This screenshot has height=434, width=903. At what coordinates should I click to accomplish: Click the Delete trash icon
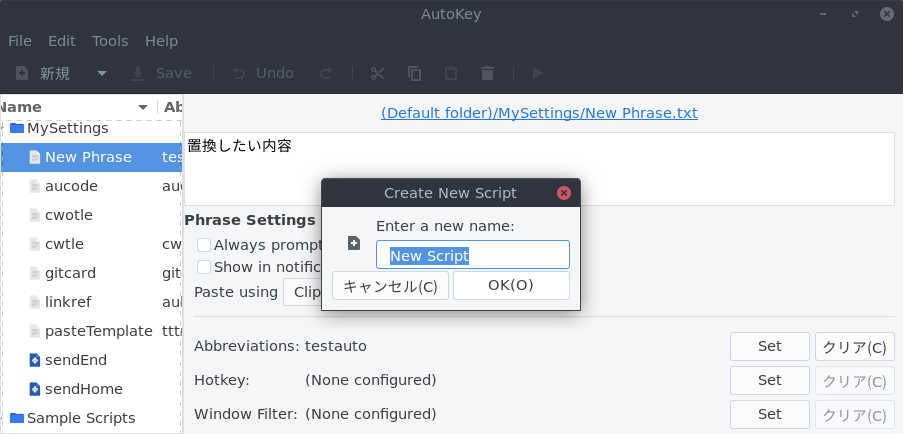tap(487, 73)
